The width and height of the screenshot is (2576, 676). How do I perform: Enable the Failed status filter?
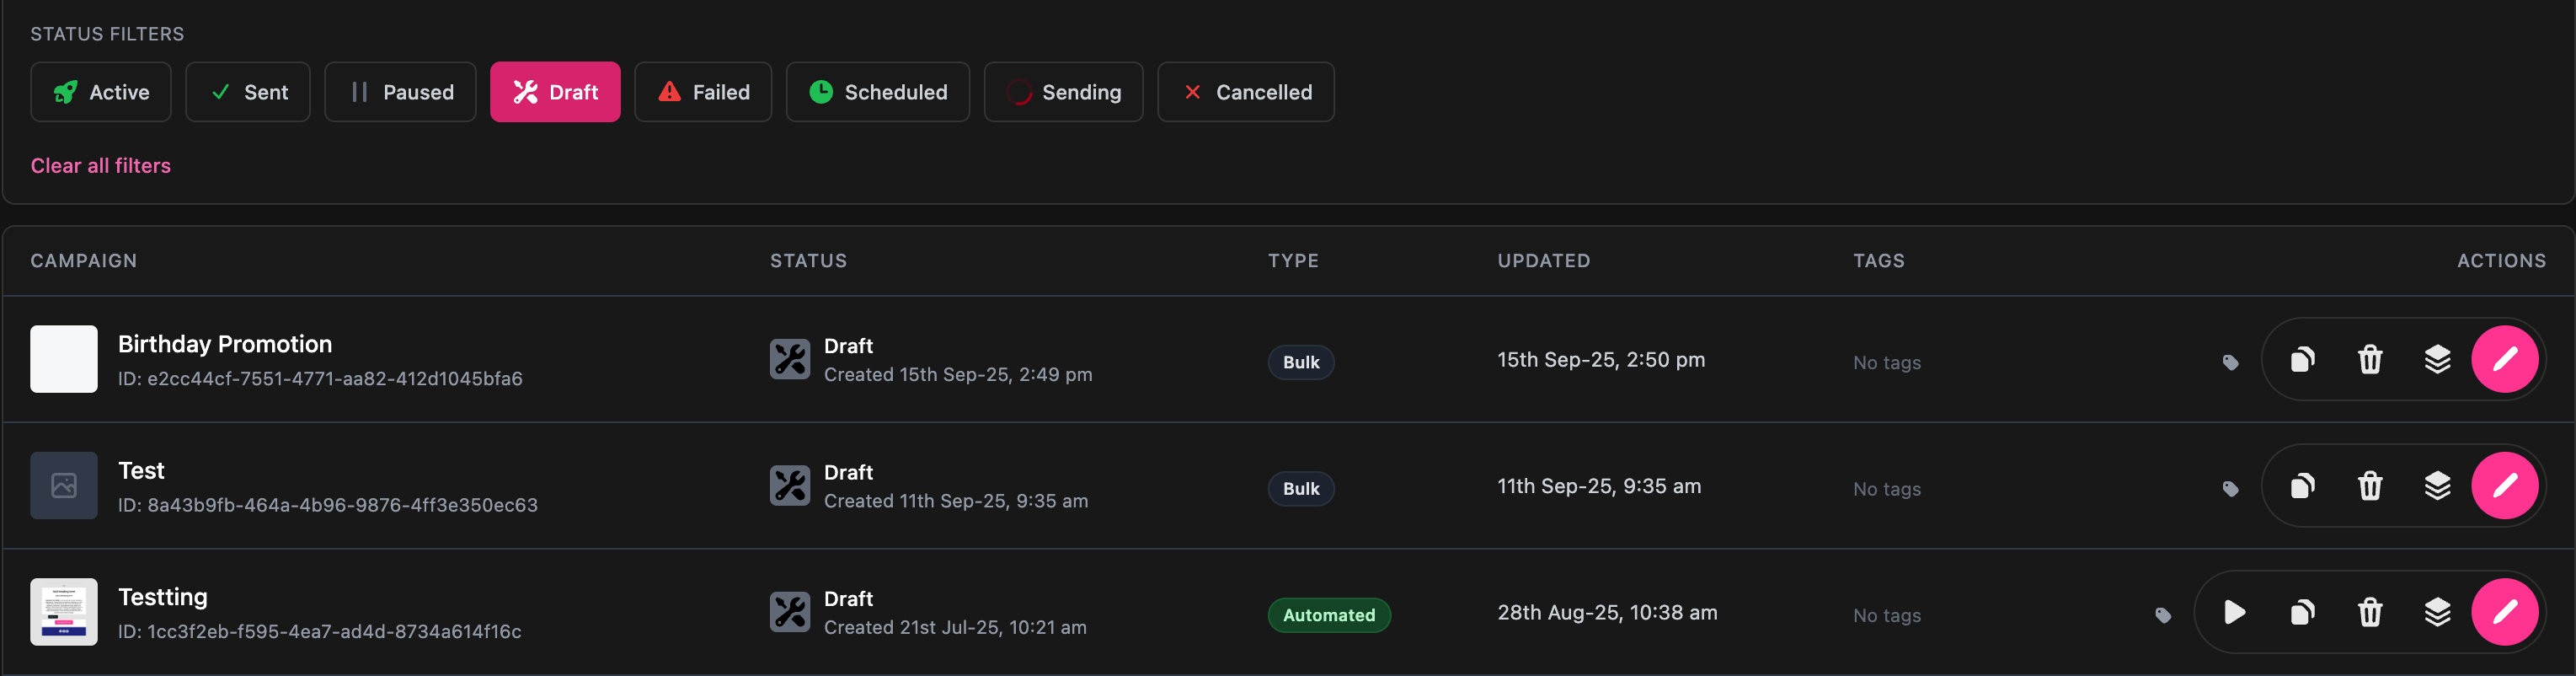703,92
